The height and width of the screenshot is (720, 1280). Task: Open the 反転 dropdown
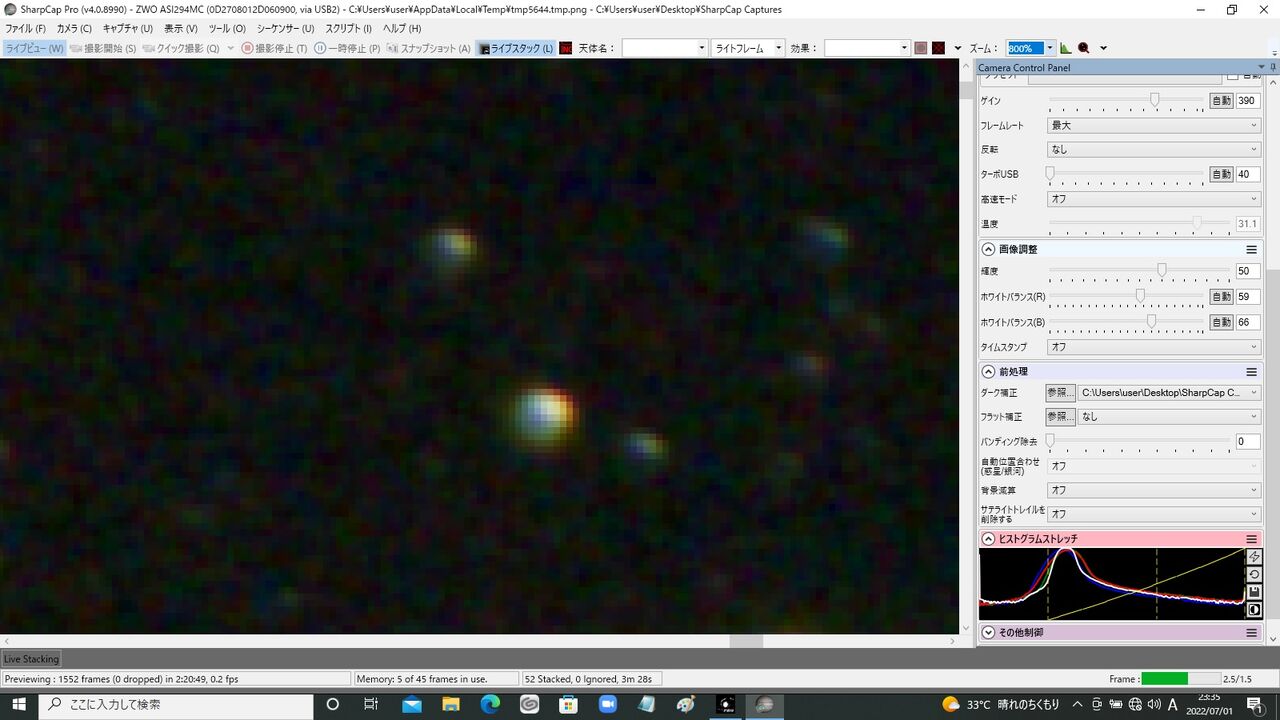(x=1153, y=150)
